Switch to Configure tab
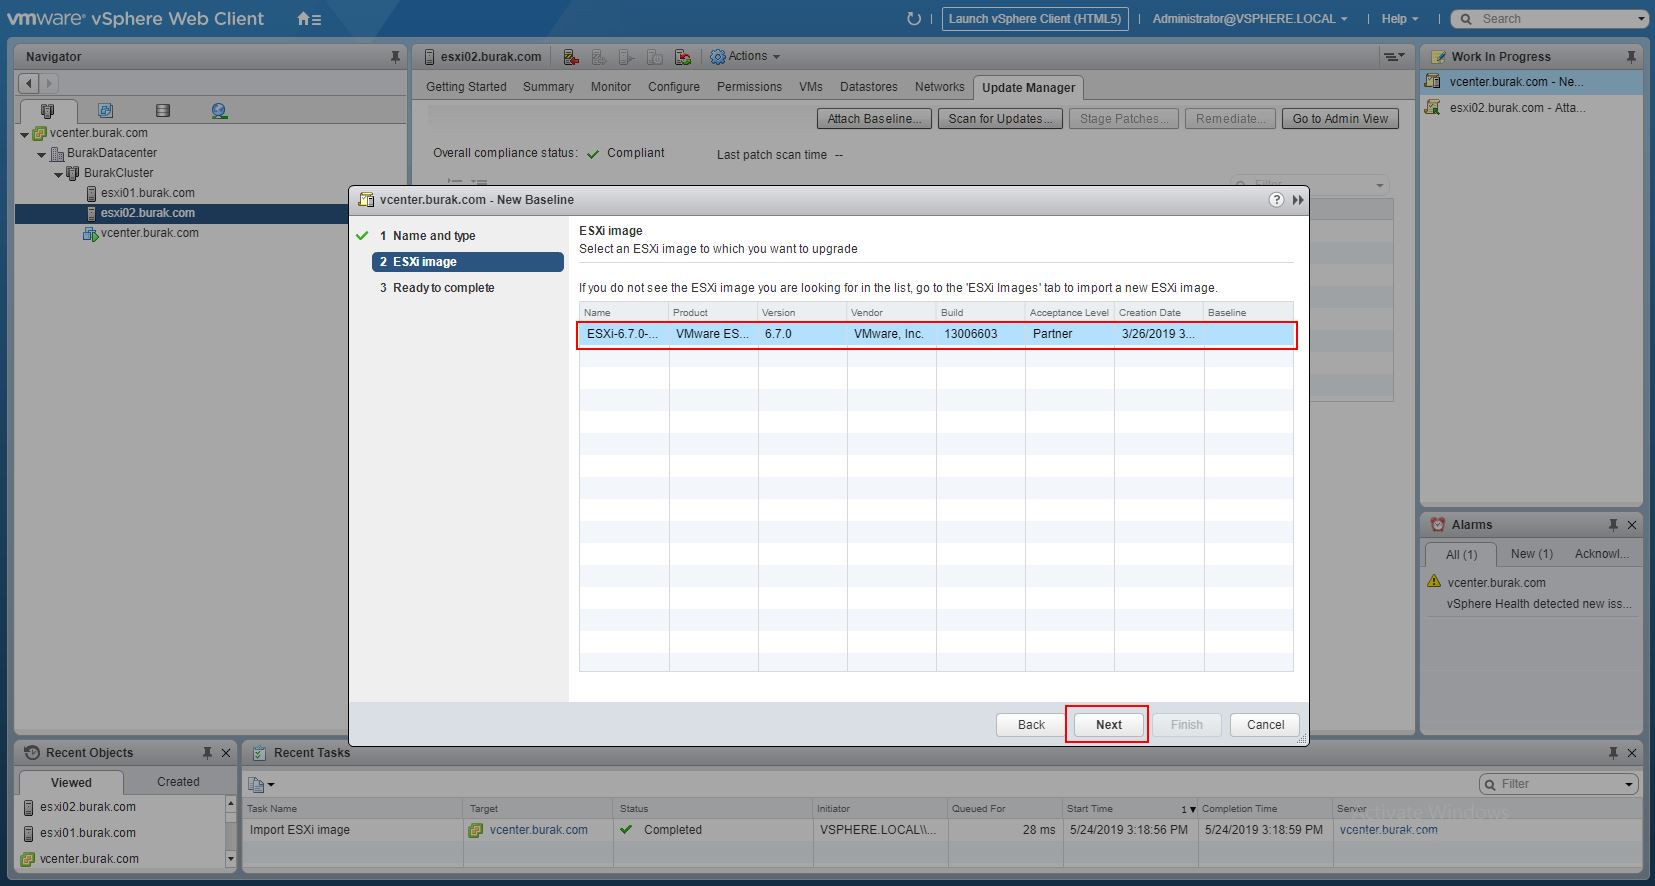1655x886 pixels. click(x=674, y=87)
